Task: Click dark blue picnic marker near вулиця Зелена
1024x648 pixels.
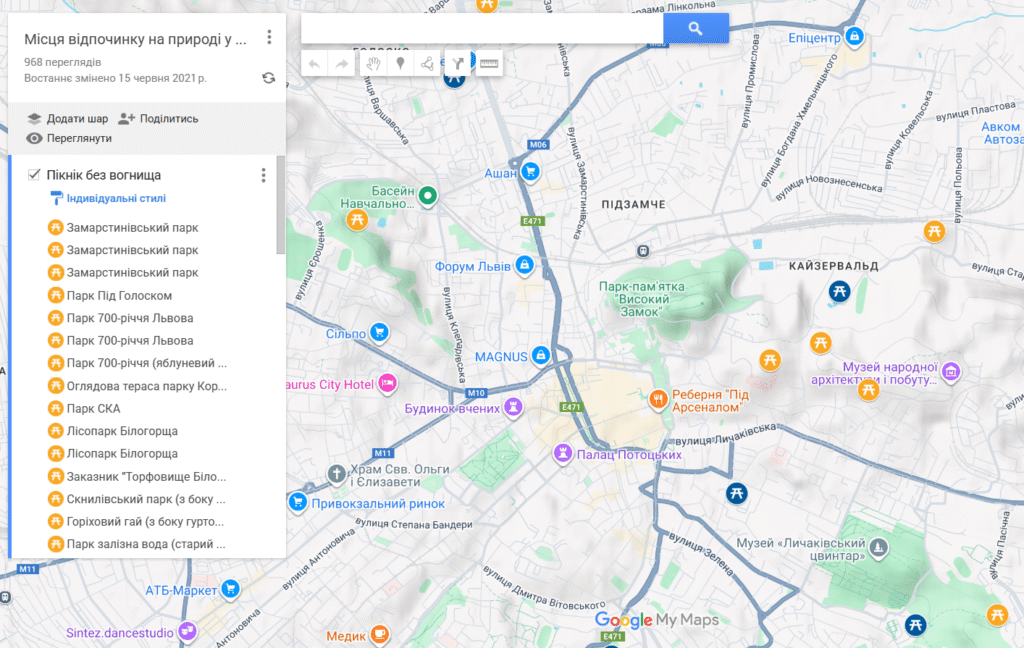Action: click(x=737, y=493)
